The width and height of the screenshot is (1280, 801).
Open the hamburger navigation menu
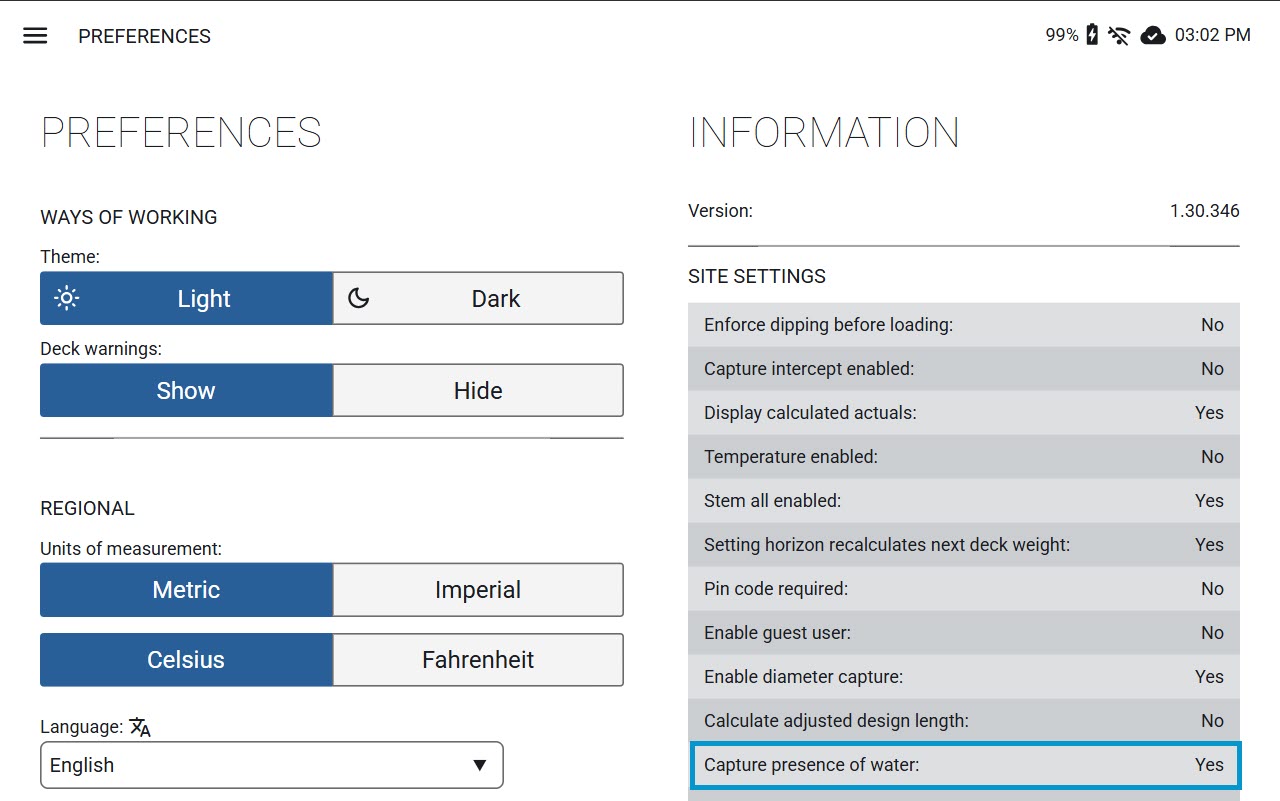coord(35,36)
